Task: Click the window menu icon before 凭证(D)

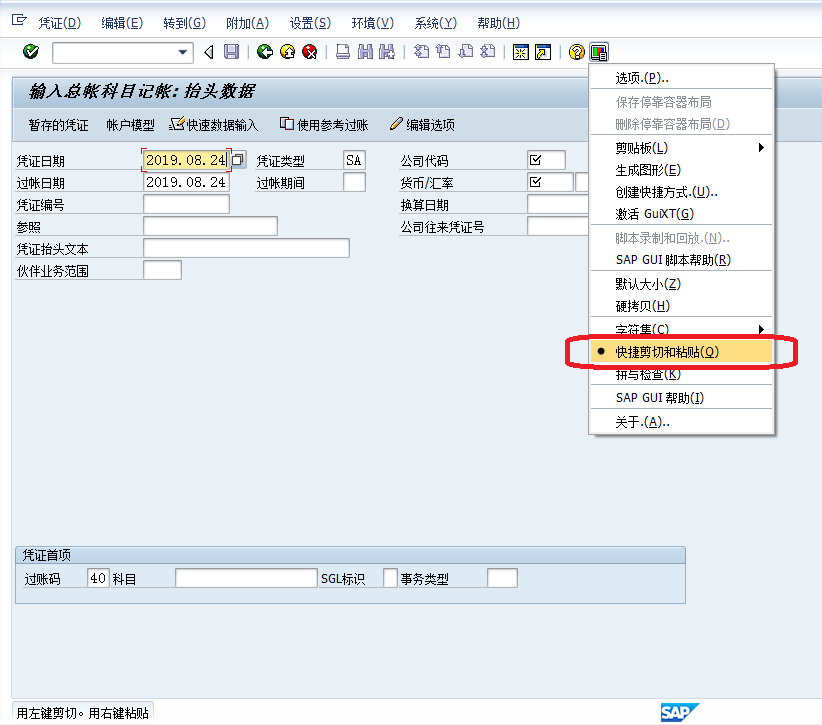Action: click(x=19, y=20)
